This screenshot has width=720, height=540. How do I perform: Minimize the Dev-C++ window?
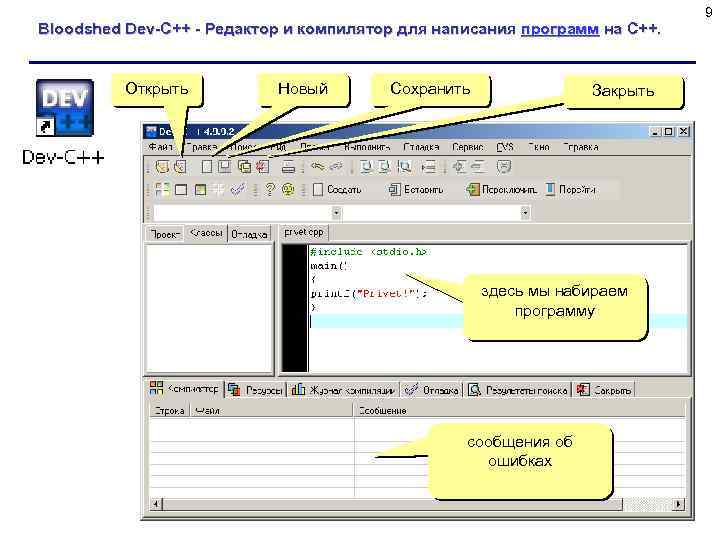click(x=655, y=132)
